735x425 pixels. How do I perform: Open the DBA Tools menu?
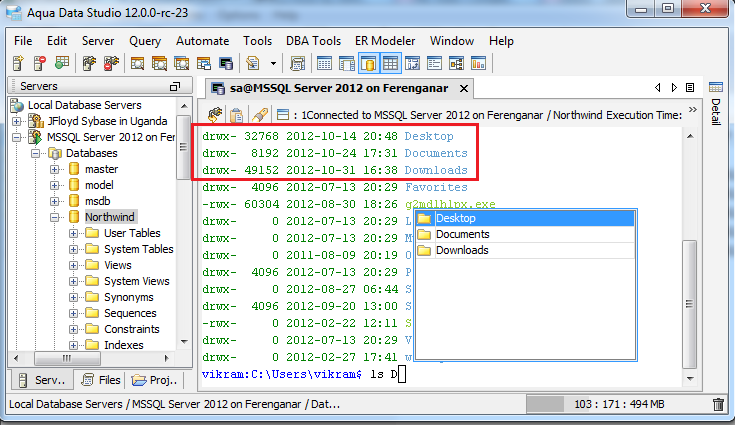(314, 41)
